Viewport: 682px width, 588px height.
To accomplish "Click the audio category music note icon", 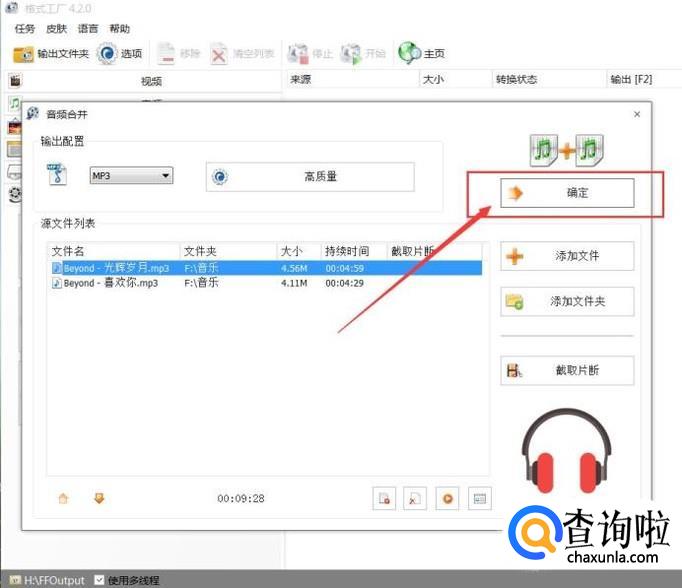I will (15, 104).
